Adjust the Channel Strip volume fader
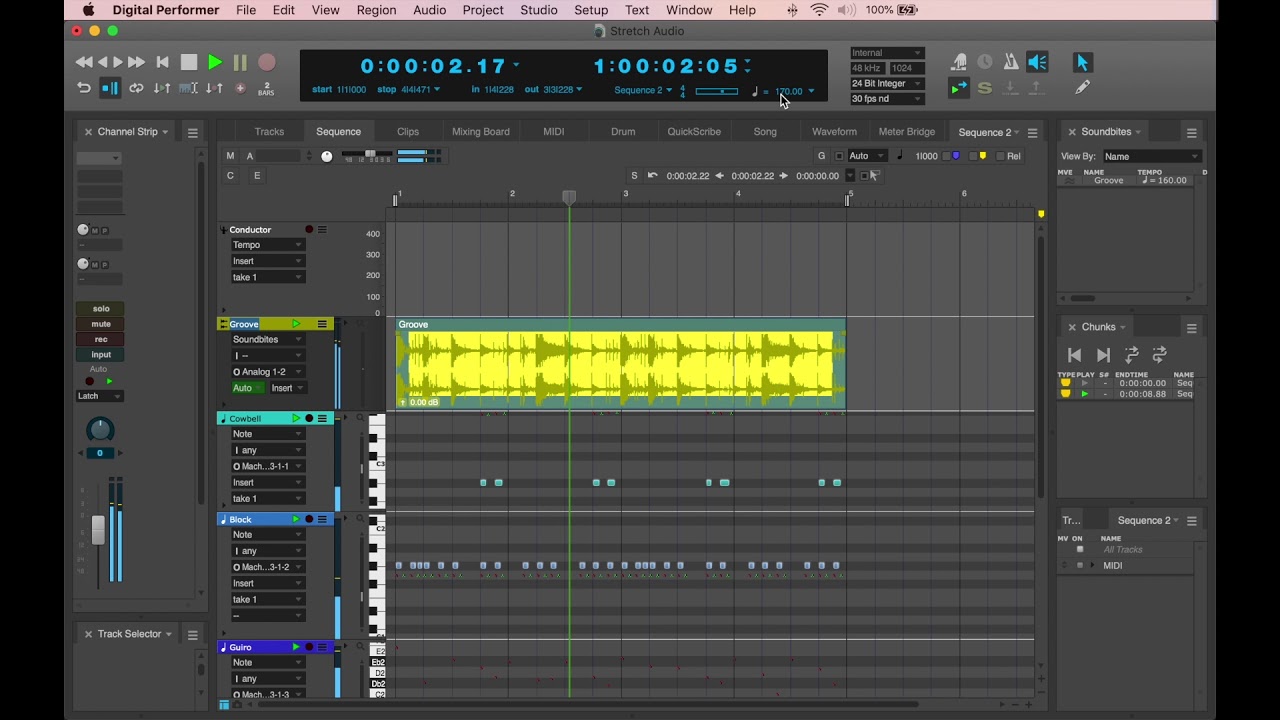The width and height of the screenshot is (1280, 720). [98, 530]
